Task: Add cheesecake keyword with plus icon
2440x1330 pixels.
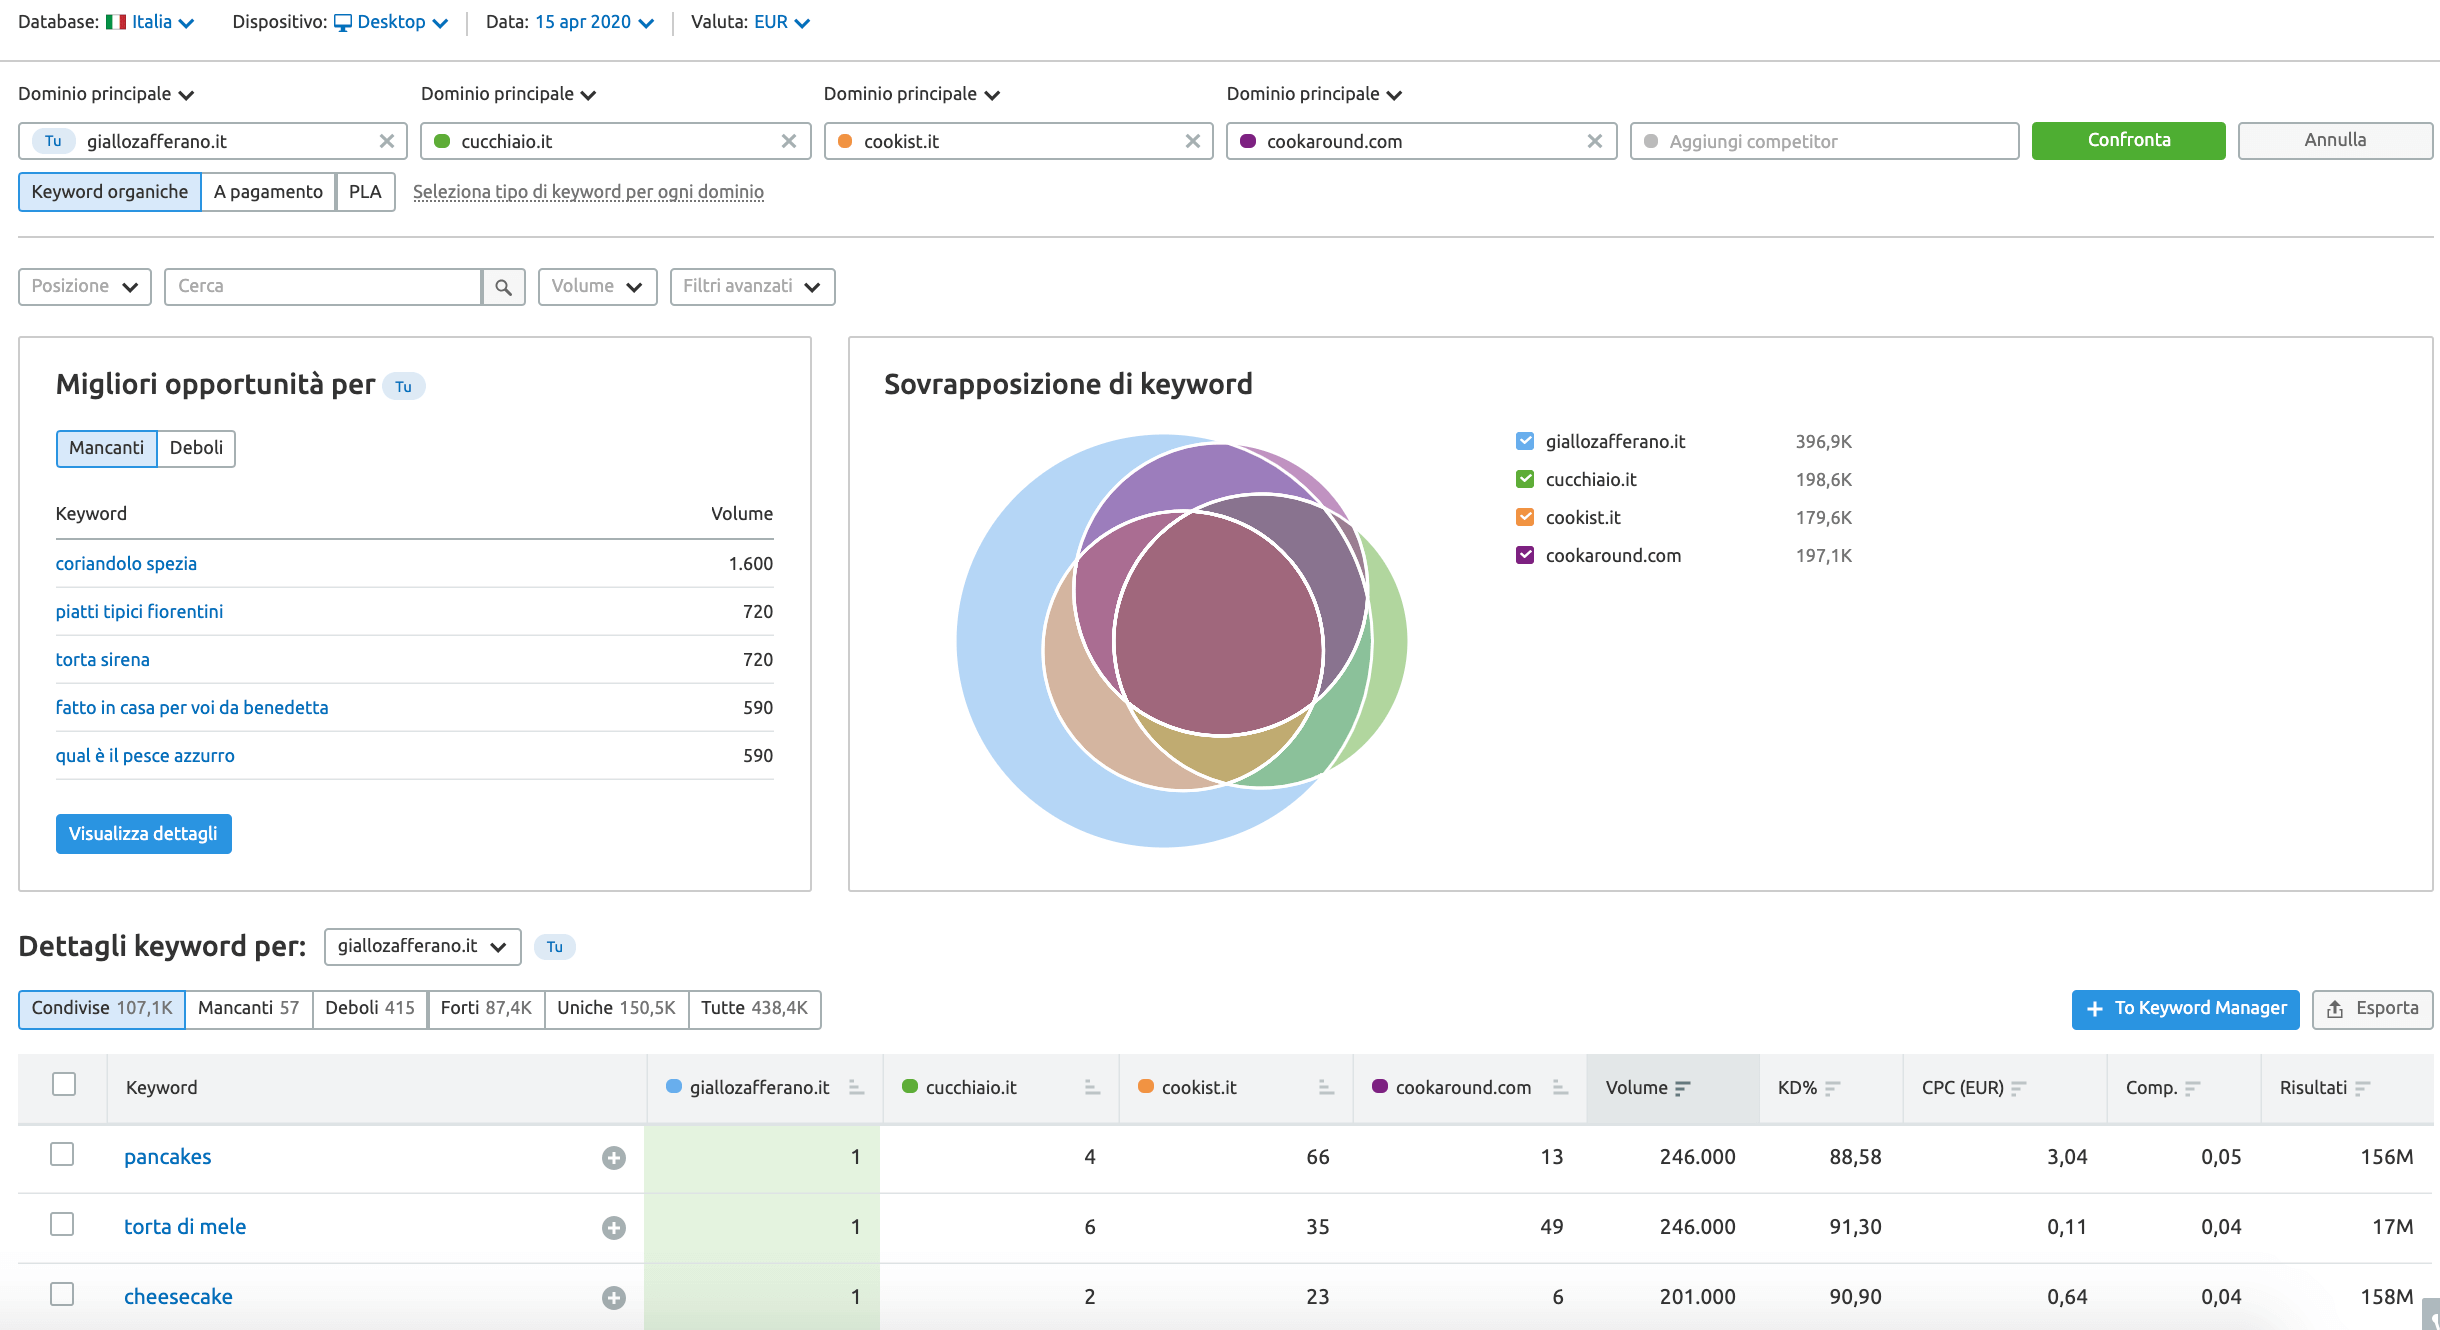Action: point(614,1297)
